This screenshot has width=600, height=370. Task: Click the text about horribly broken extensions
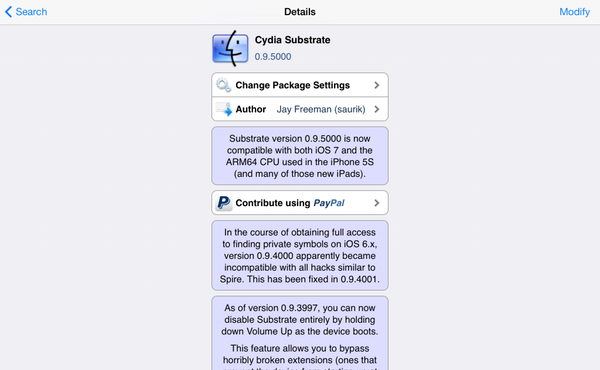click(300, 358)
